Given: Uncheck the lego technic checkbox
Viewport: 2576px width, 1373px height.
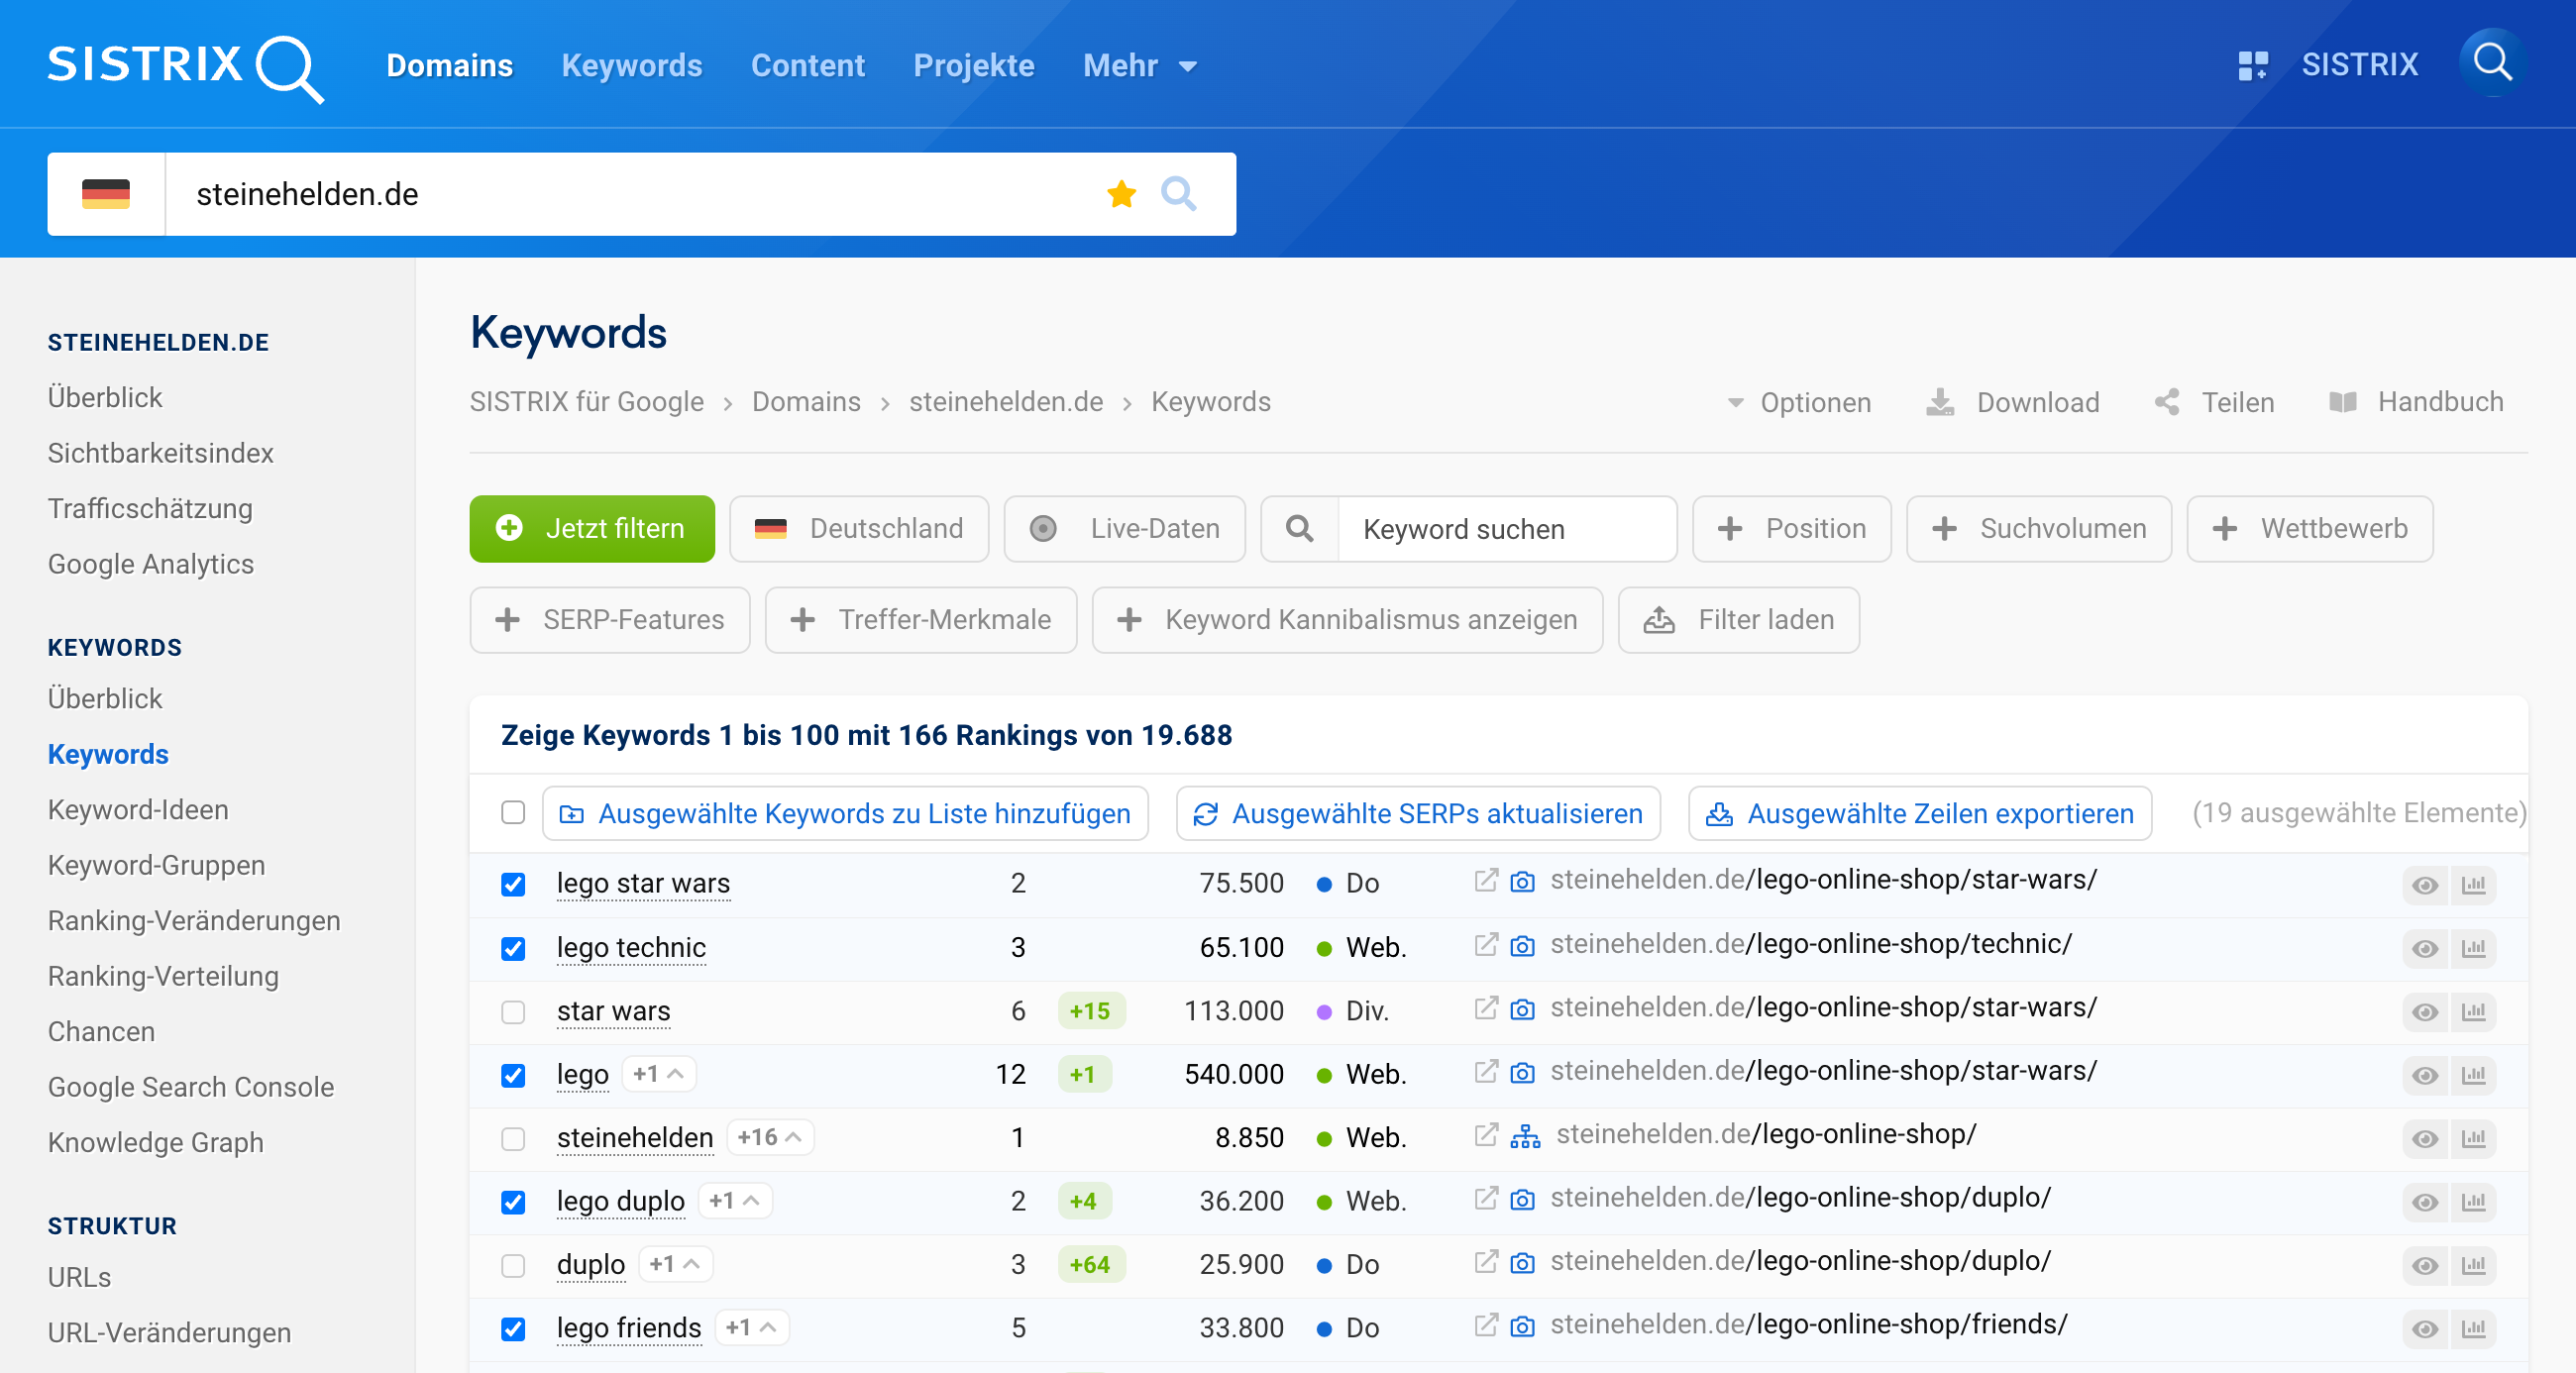Looking at the screenshot, I should tap(513, 948).
